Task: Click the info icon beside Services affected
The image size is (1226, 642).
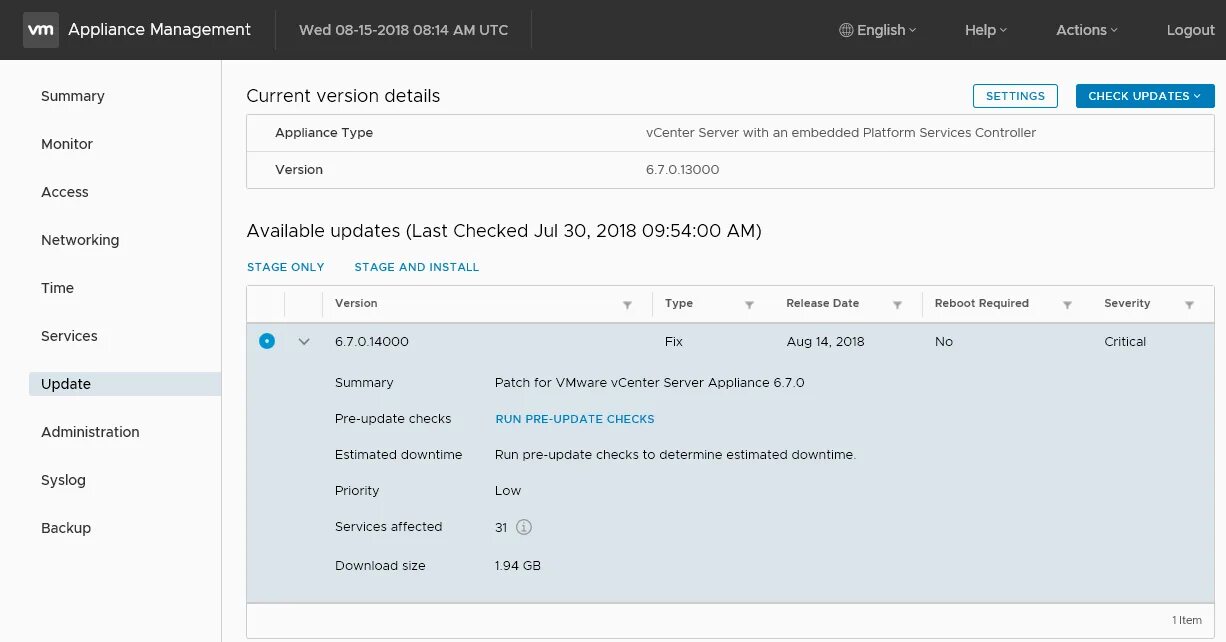Action: [x=524, y=527]
